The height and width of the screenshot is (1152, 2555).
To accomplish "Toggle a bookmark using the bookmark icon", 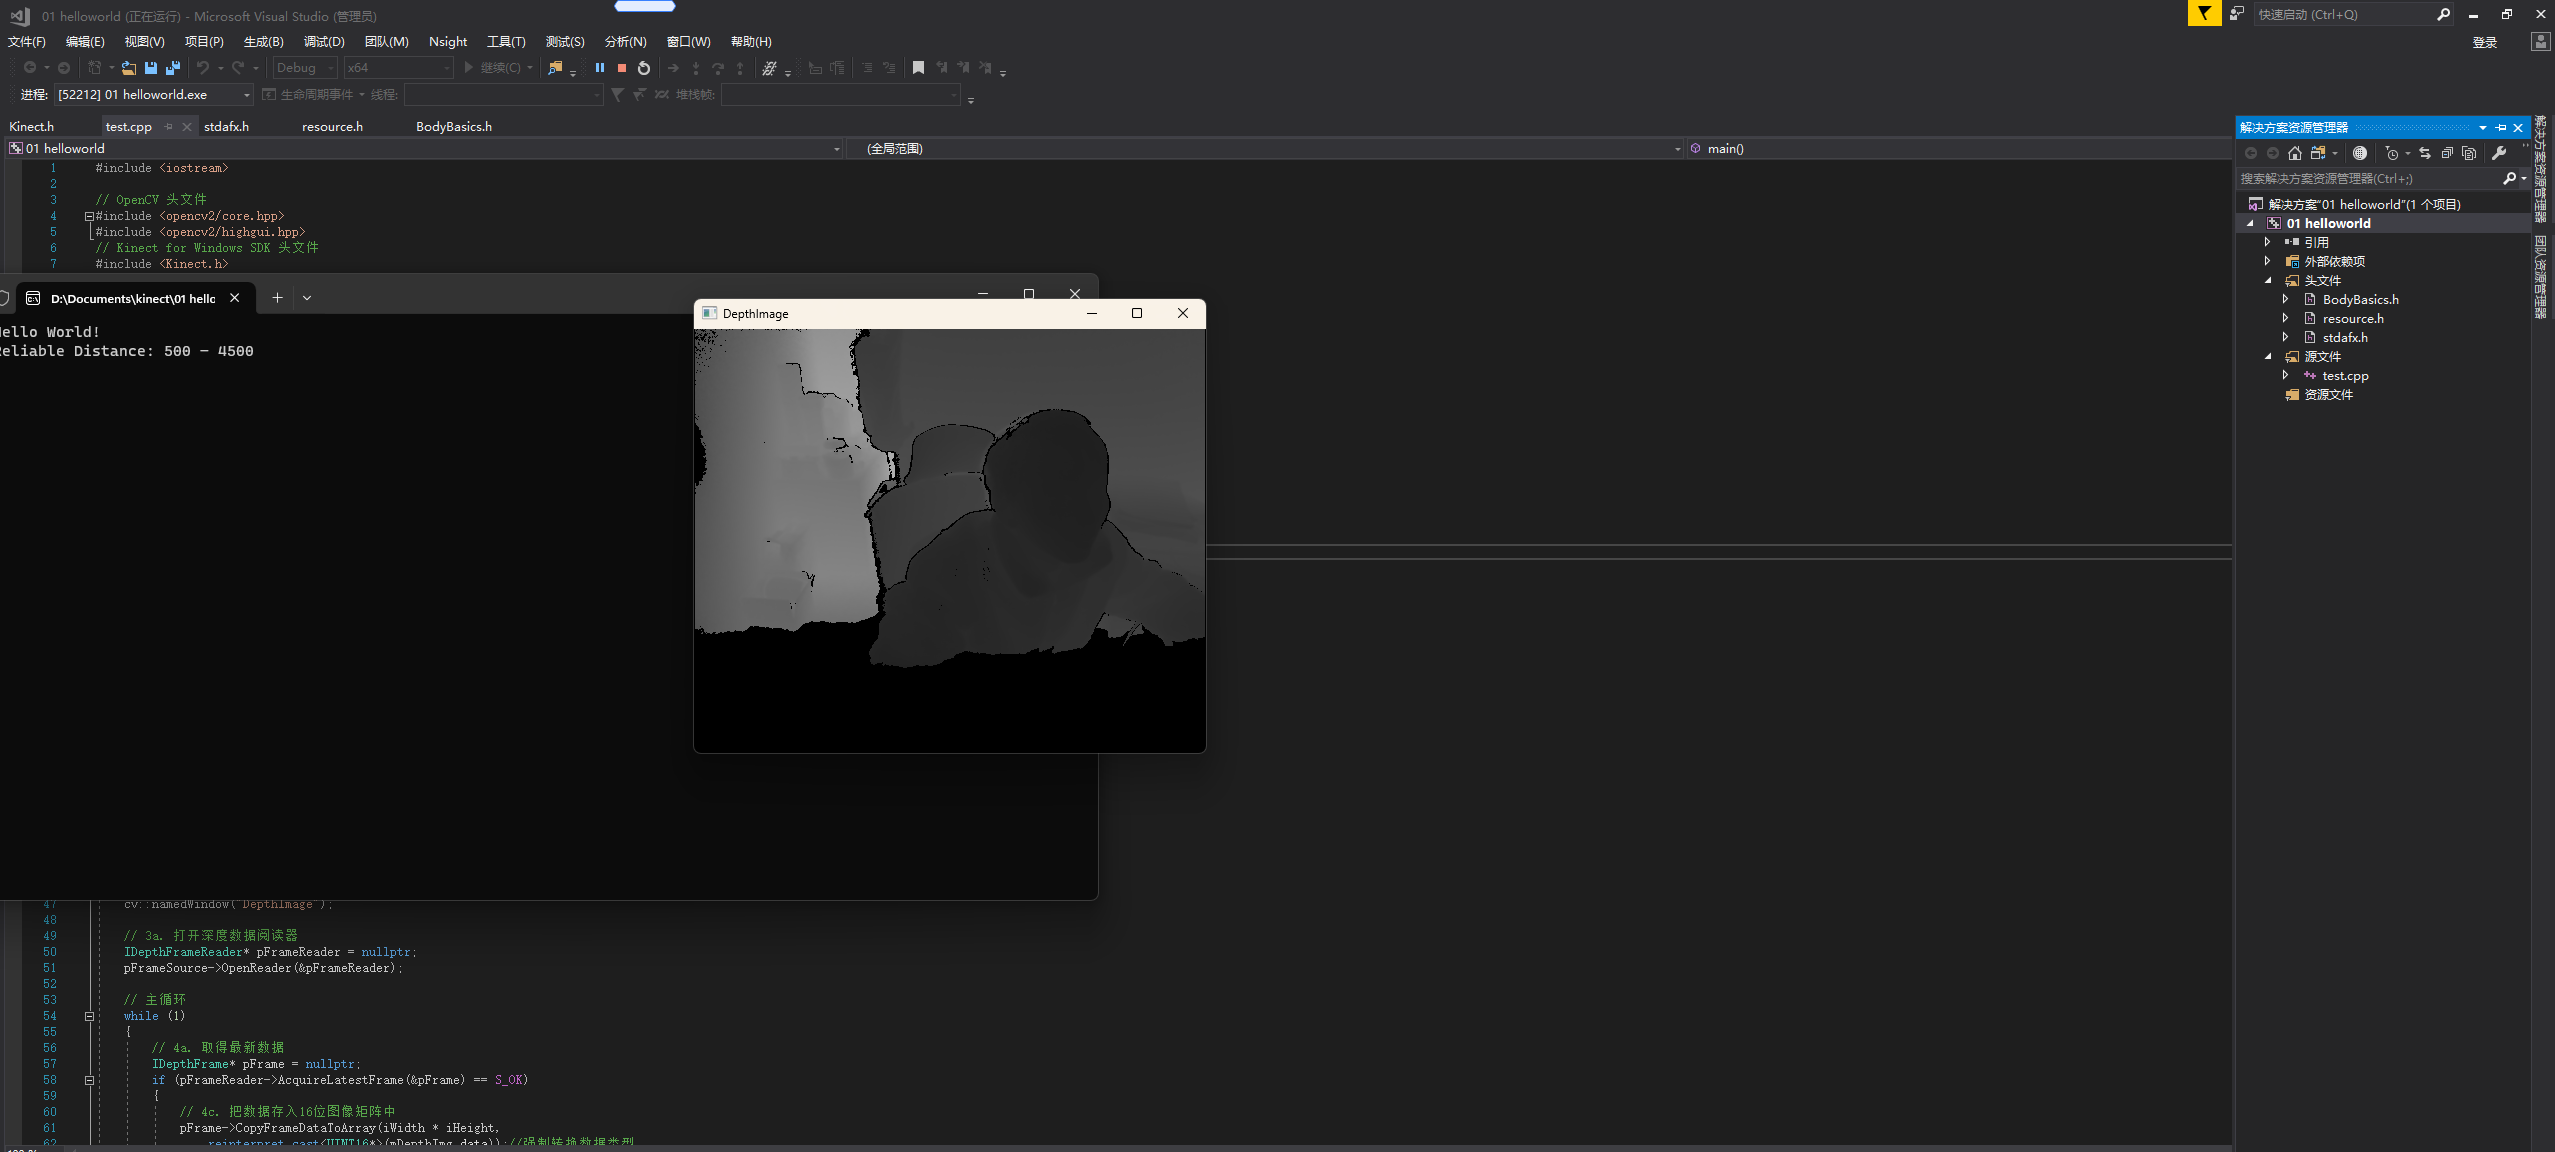I will (917, 68).
